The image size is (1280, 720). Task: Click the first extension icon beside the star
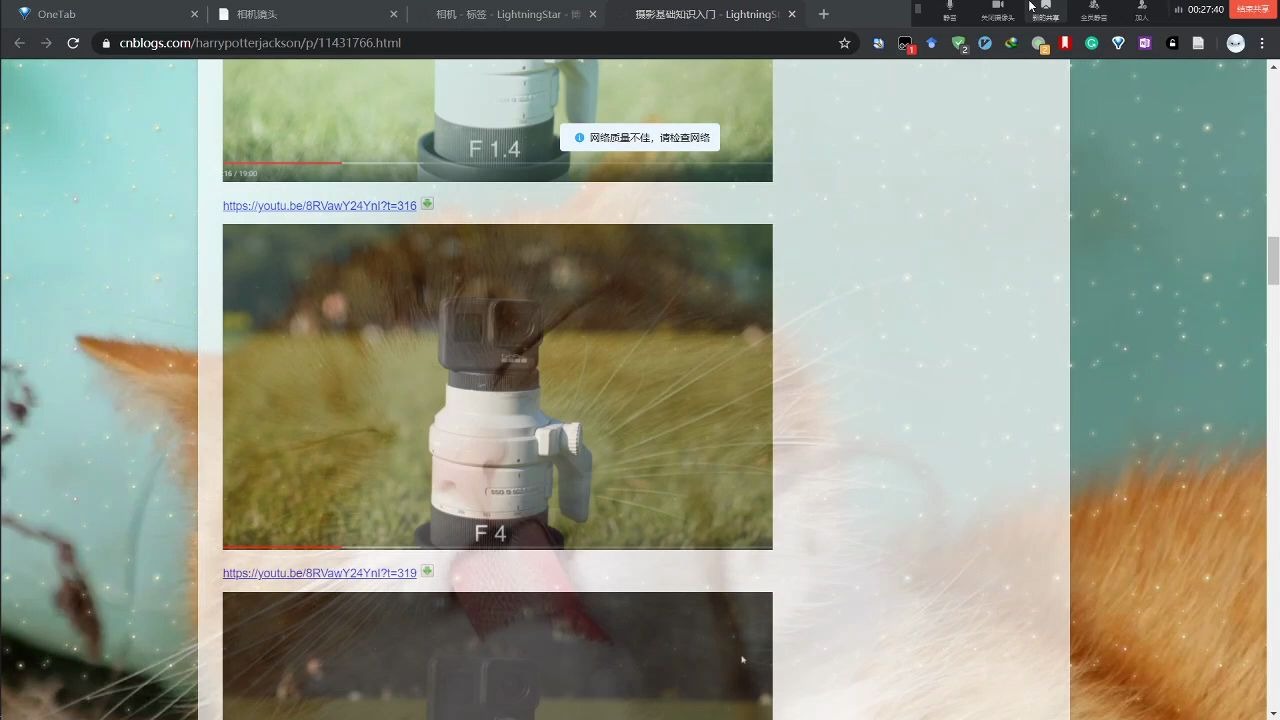pyautogui.click(x=879, y=43)
